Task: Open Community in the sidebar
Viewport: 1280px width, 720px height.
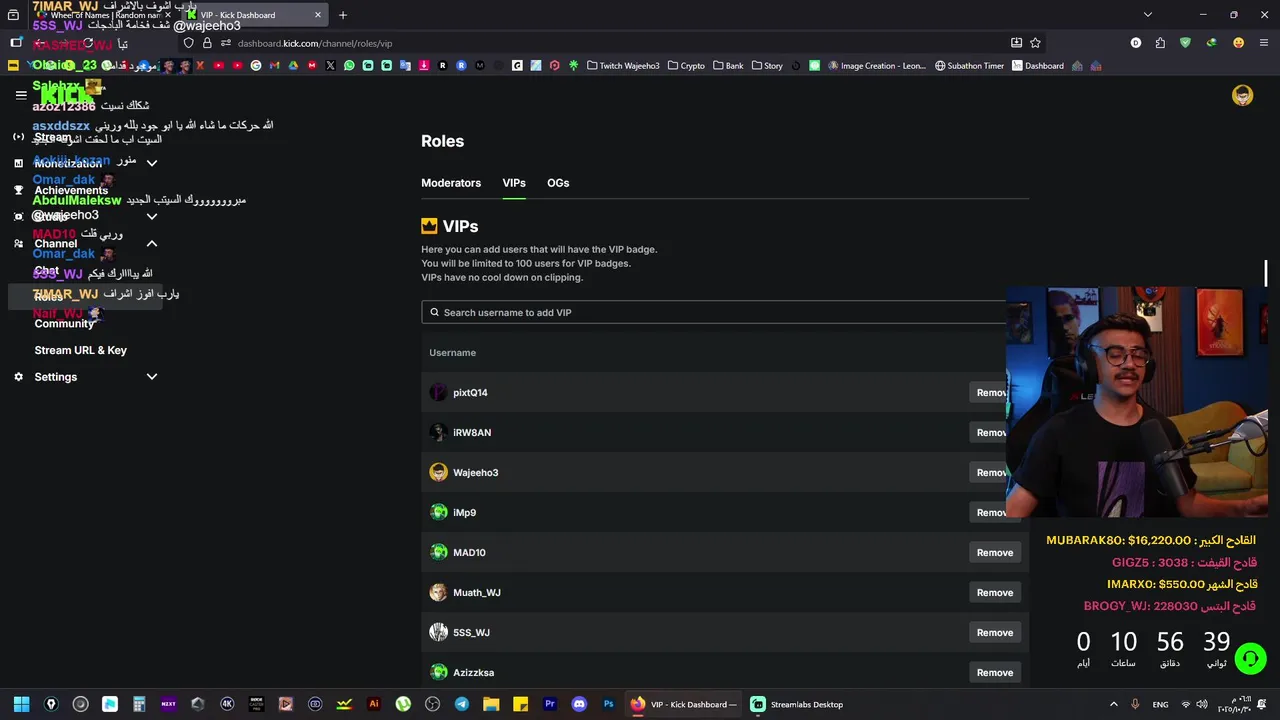Action: click(64, 323)
